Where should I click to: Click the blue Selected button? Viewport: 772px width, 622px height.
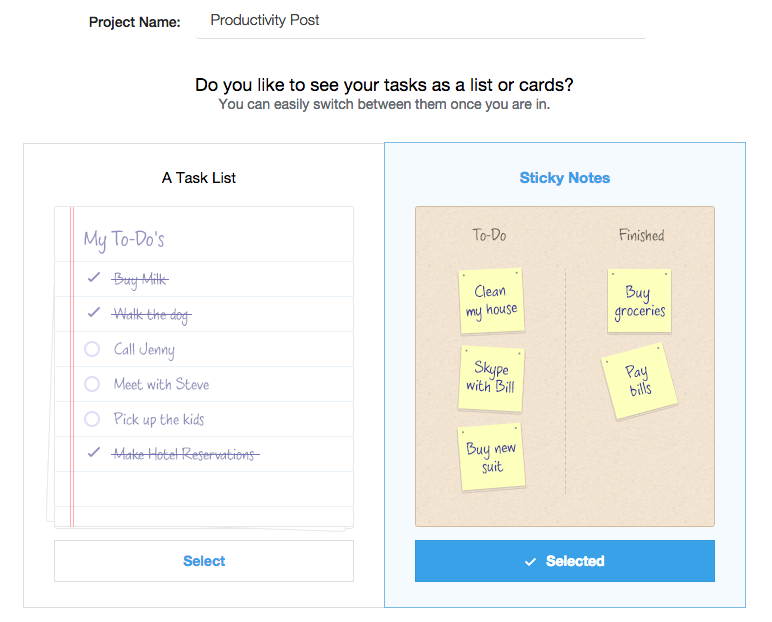[564, 561]
